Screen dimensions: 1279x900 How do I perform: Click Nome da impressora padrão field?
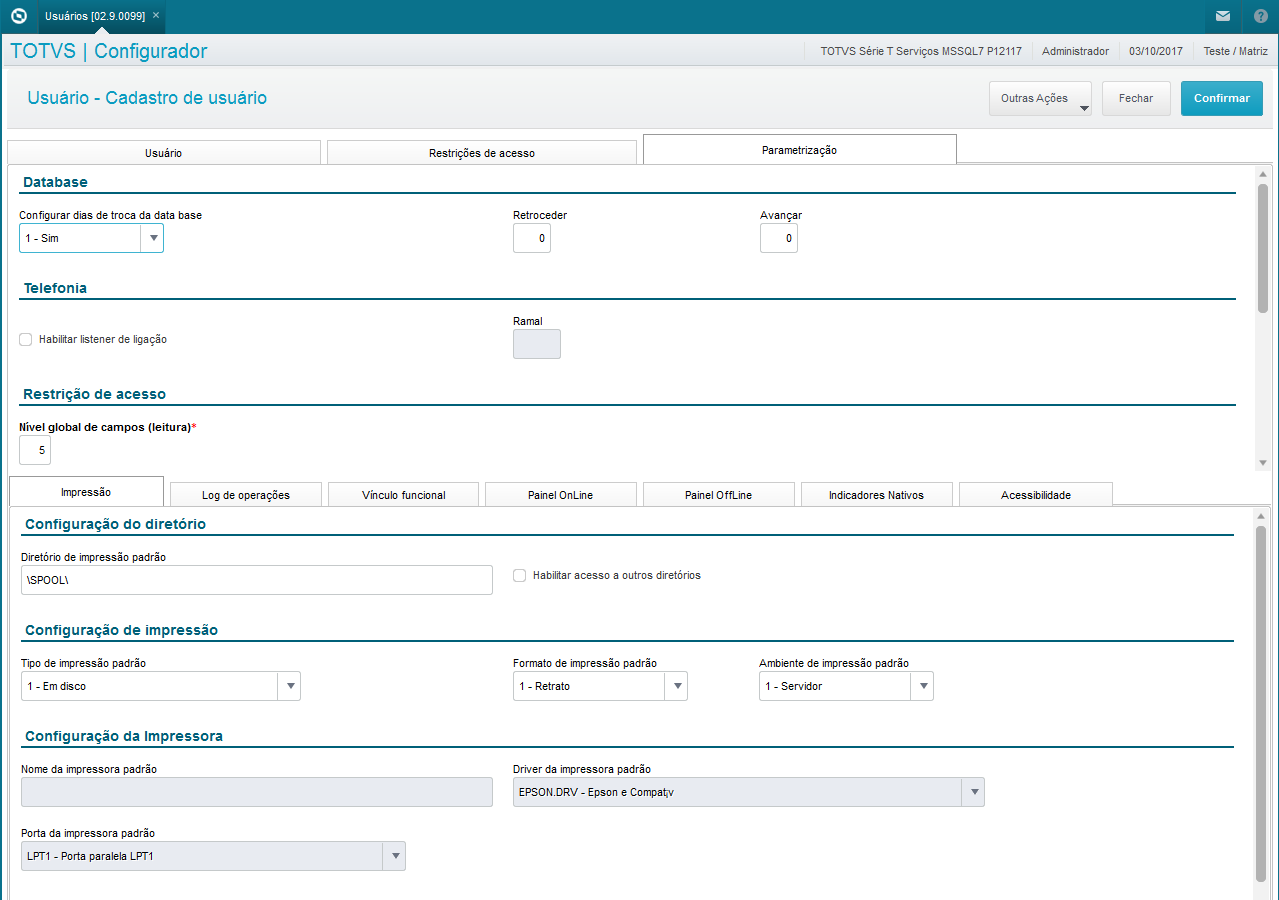point(257,792)
